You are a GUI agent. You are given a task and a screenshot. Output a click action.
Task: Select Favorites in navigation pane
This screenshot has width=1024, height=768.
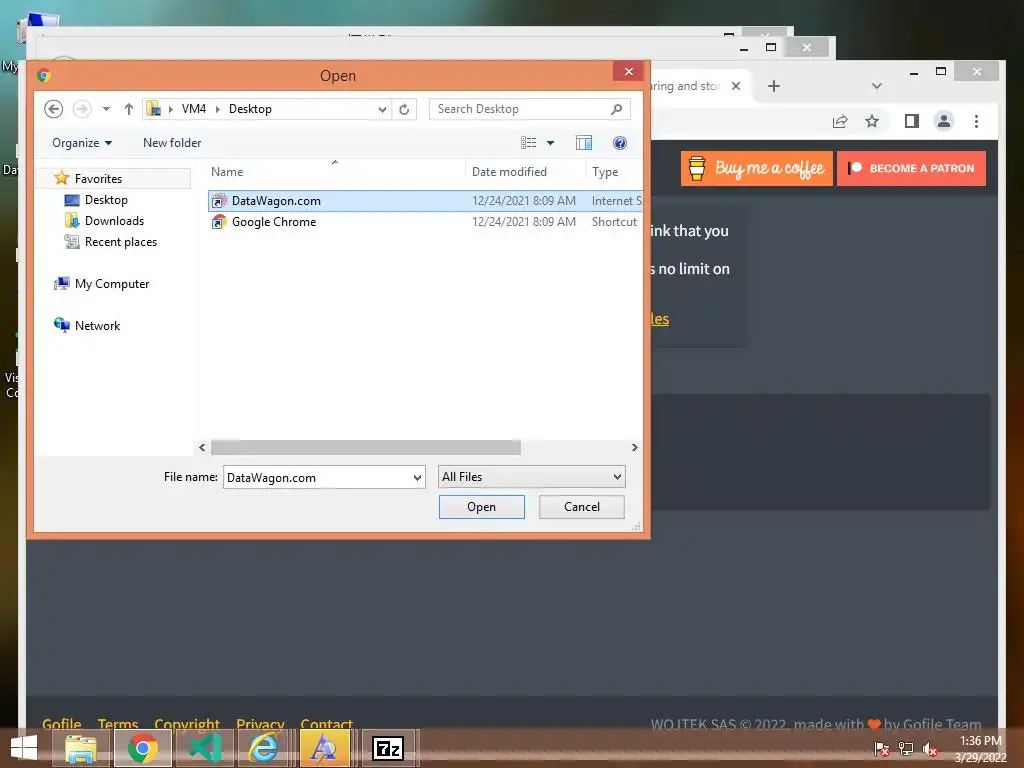[x=98, y=178]
